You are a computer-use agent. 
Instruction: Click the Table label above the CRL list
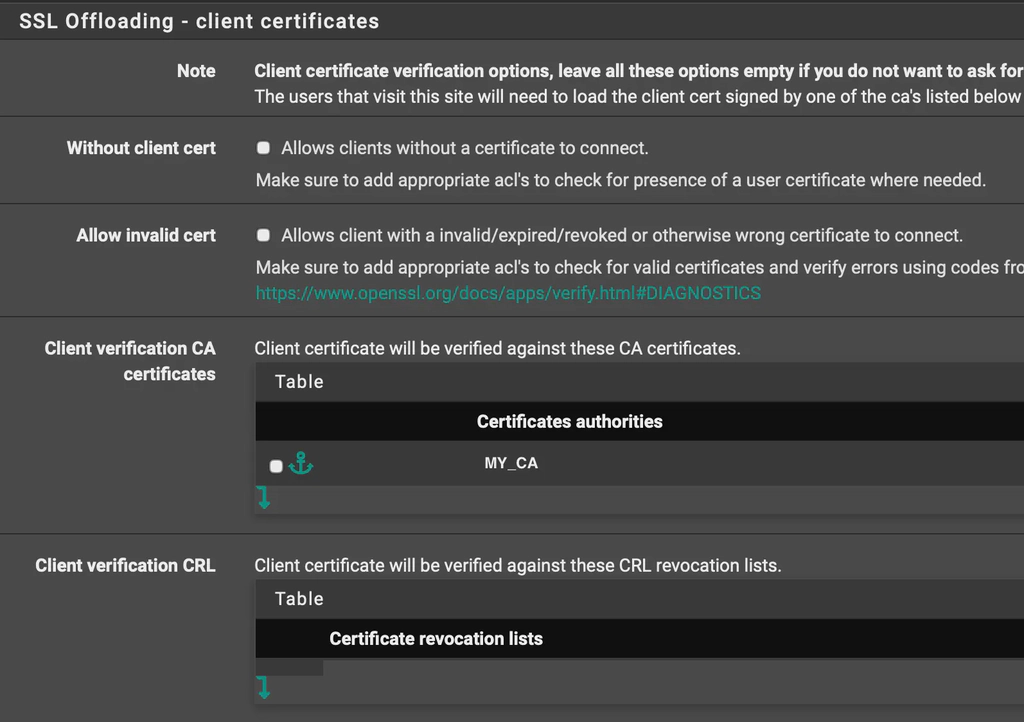(297, 599)
